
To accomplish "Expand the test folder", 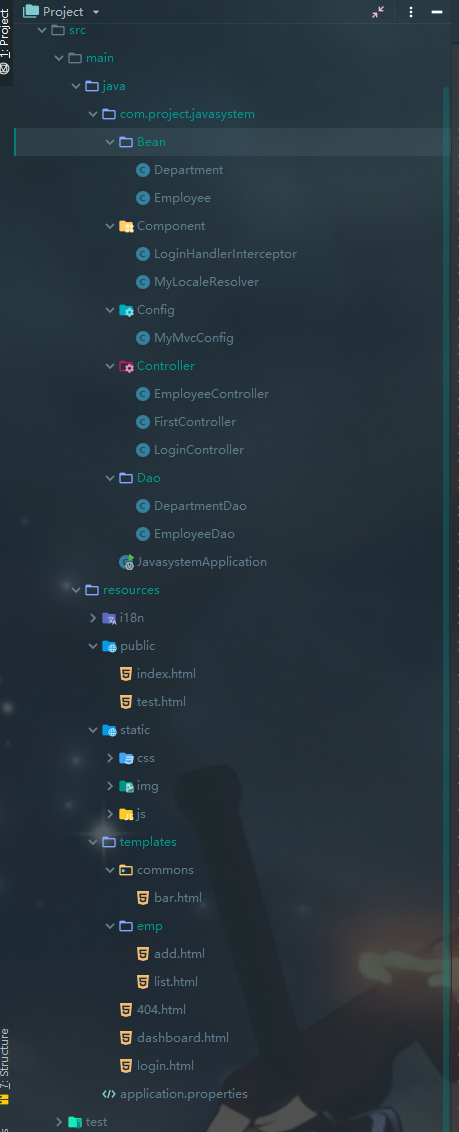I will 58,1122.
